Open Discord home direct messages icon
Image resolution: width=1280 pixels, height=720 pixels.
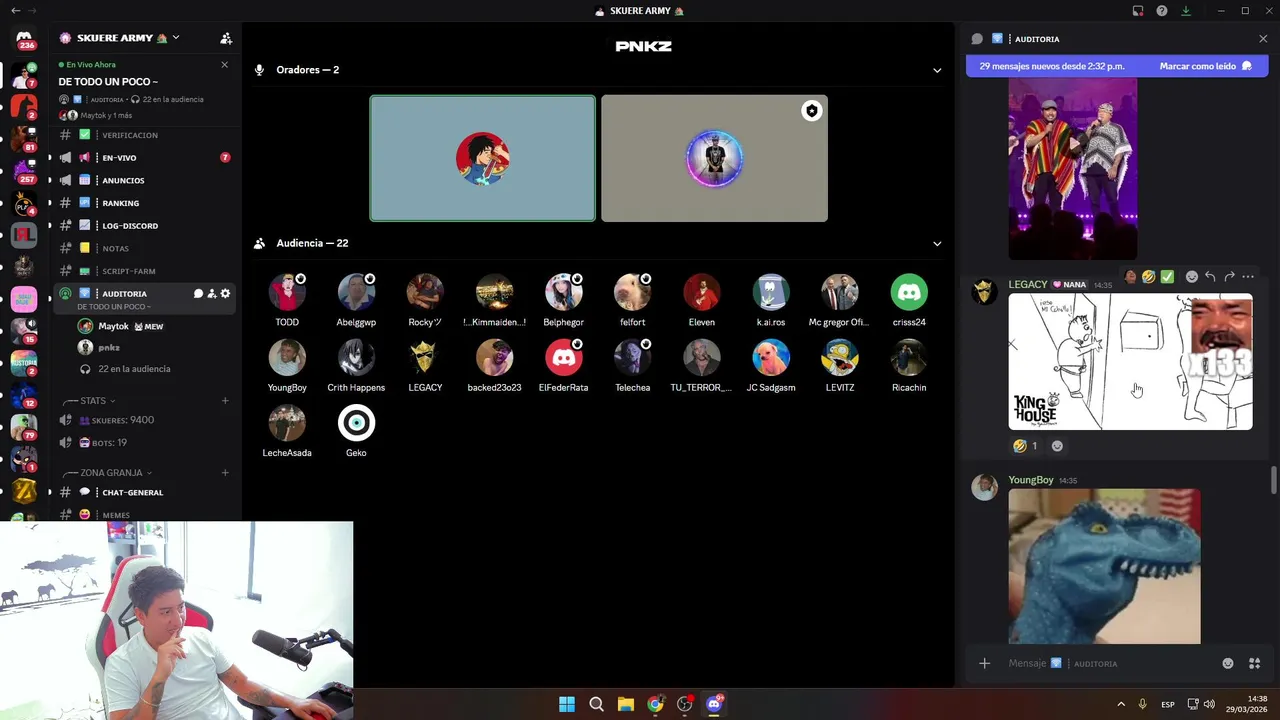[x=24, y=39]
